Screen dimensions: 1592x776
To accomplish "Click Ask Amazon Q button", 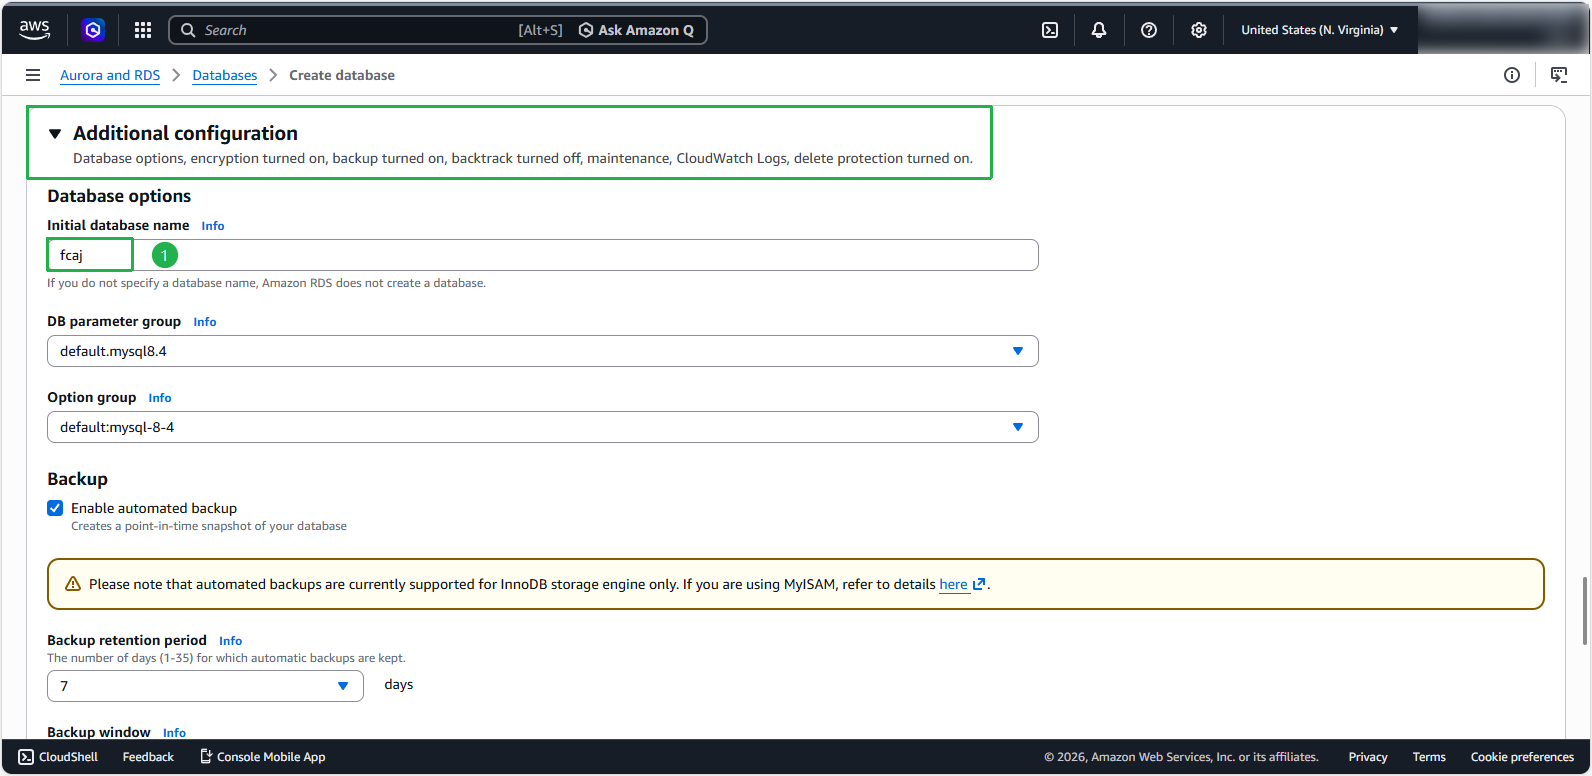I will pos(637,30).
